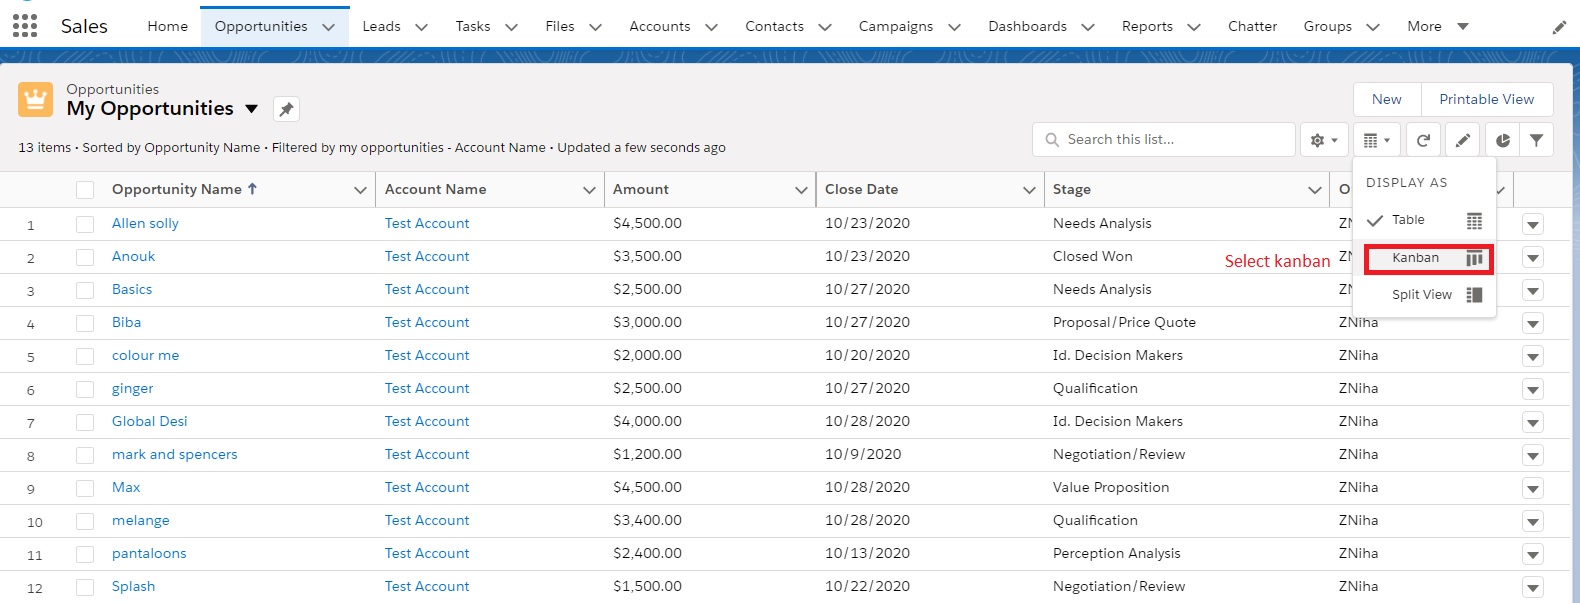Show charts panel icon
The height and width of the screenshot is (603, 1580).
tap(1502, 140)
